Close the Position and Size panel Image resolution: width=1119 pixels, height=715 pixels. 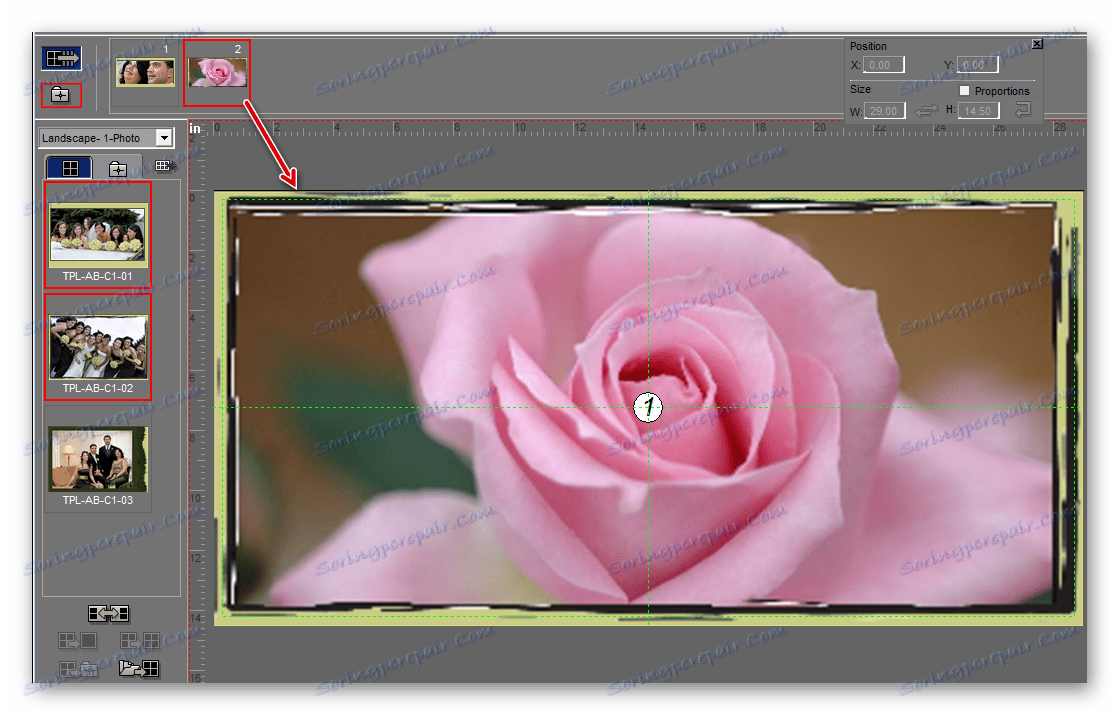pyautogui.click(x=1038, y=44)
